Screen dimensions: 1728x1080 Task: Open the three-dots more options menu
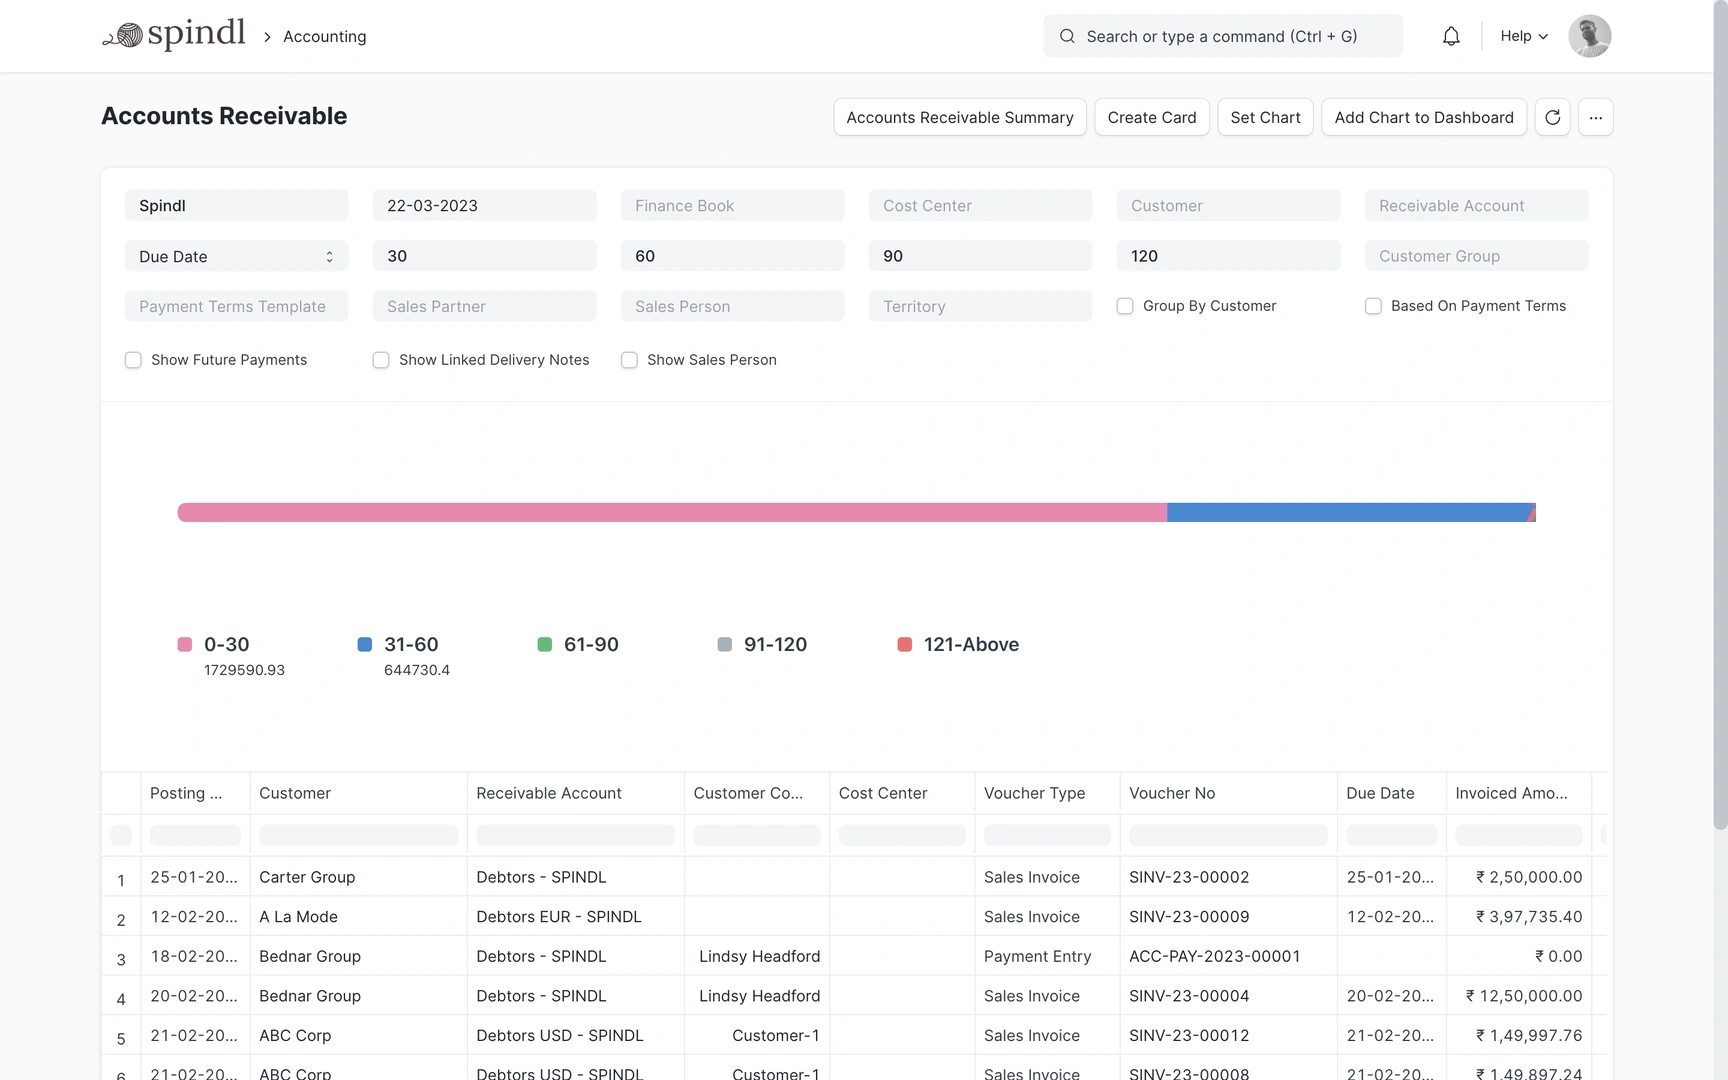1595,117
